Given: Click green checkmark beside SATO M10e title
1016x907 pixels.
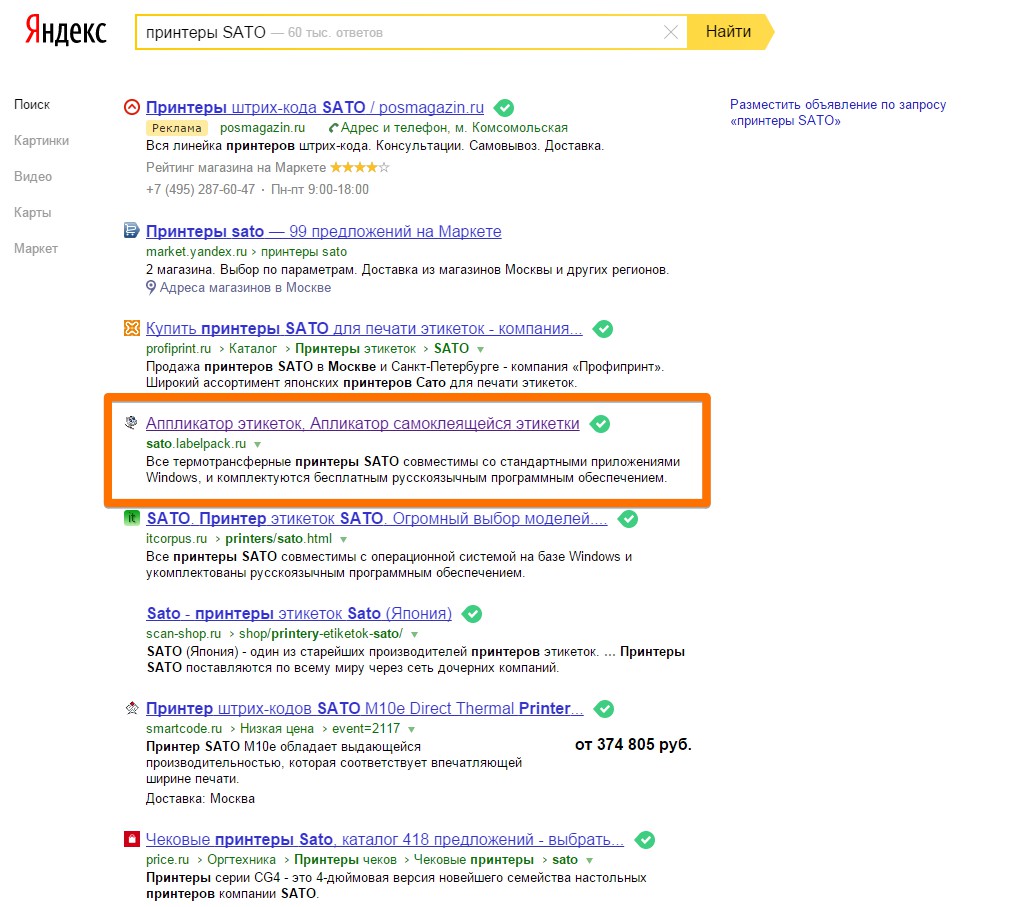Looking at the screenshot, I should pos(604,709).
